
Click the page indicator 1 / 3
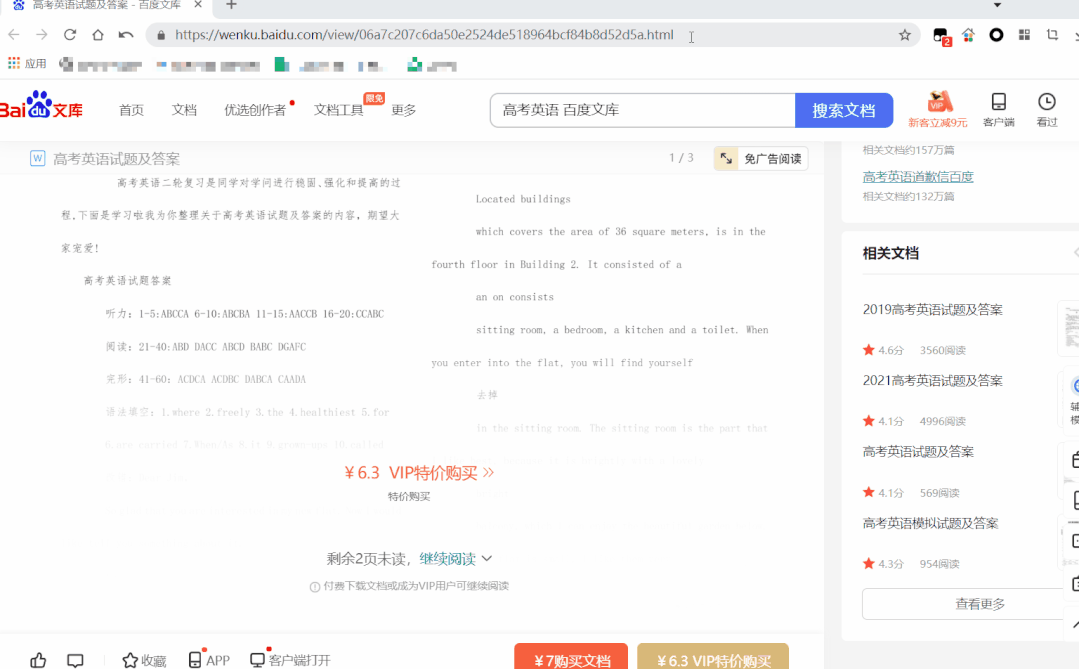click(681, 158)
